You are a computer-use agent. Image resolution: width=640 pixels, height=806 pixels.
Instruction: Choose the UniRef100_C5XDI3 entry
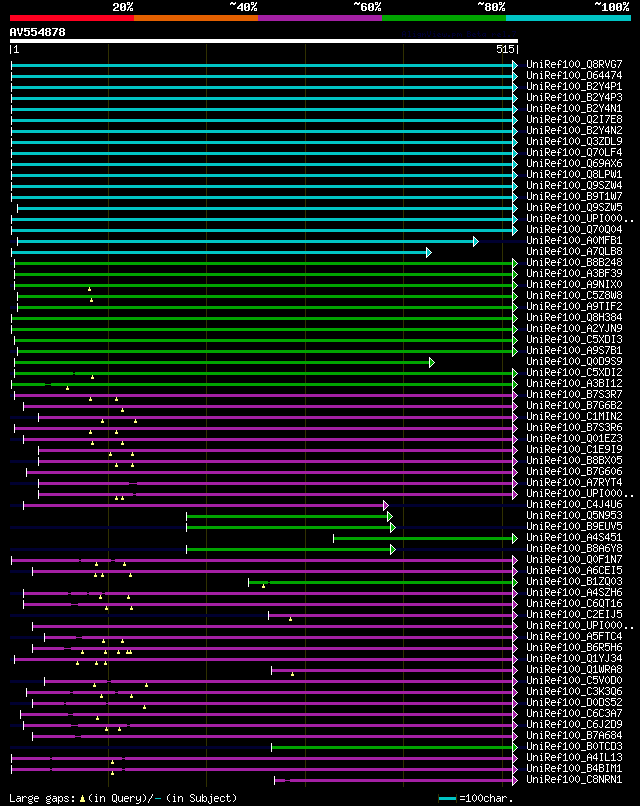(x=574, y=340)
